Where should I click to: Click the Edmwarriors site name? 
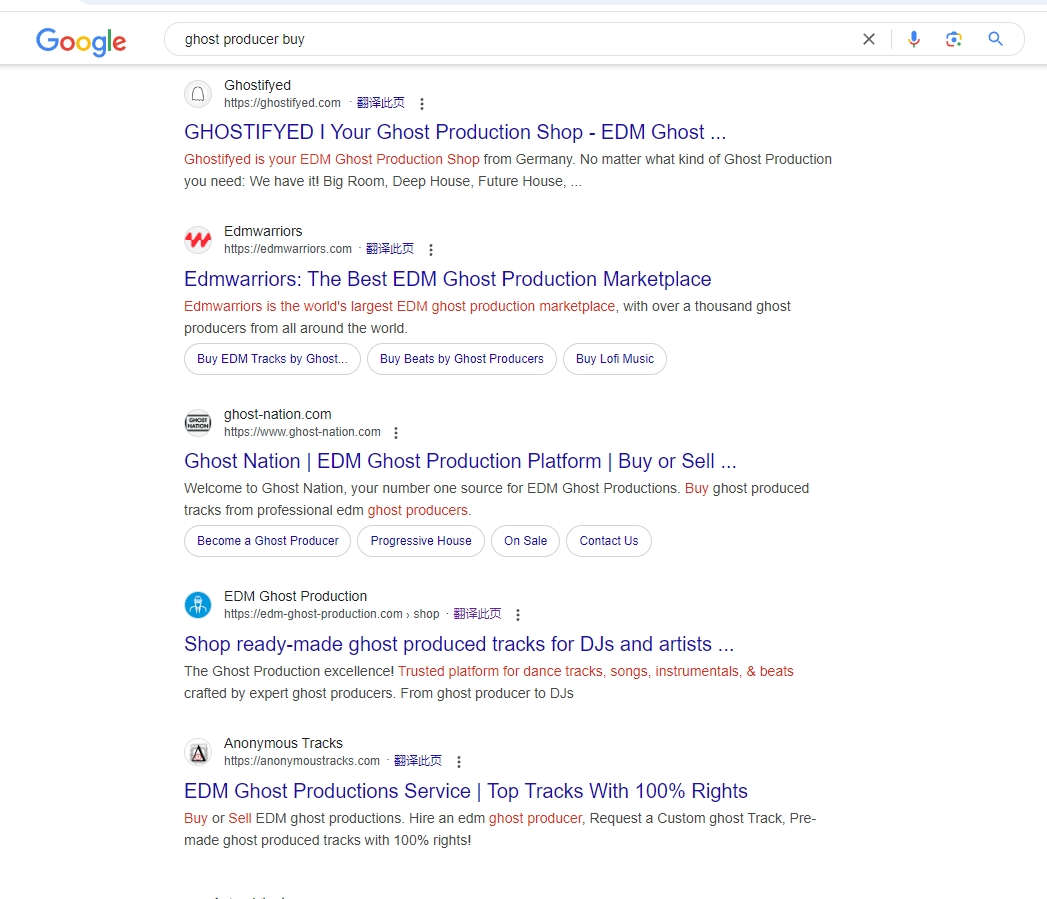tap(263, 232)
